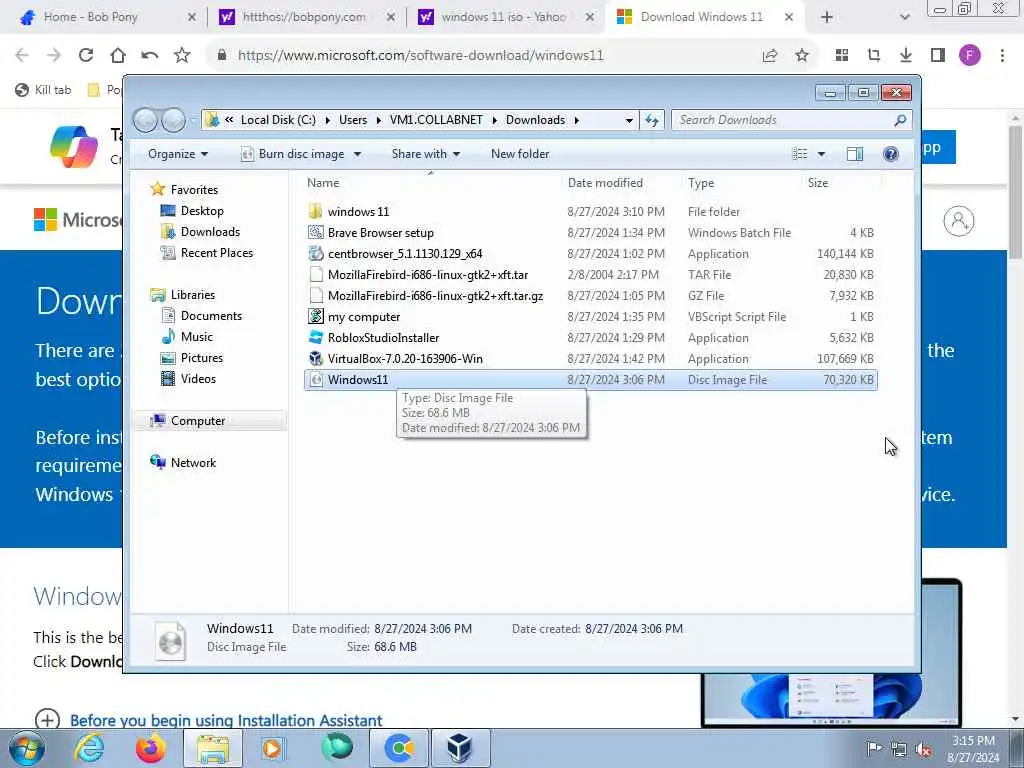Open Recent Places in navigation pane

[x=216, y=253]
